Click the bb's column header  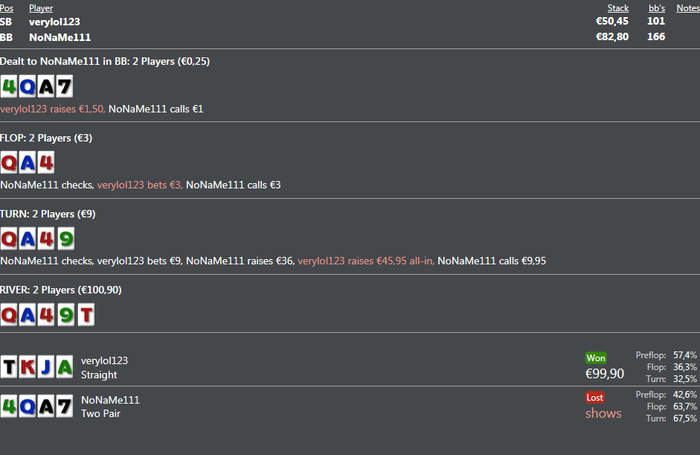[x=656, y=8]
